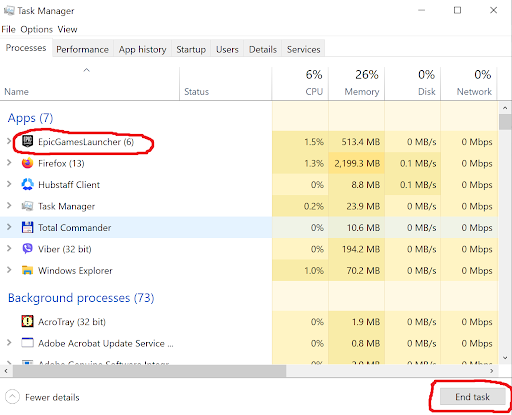Click the Windows Explorer folder icon
512x415 pixels.
point(27,270)
